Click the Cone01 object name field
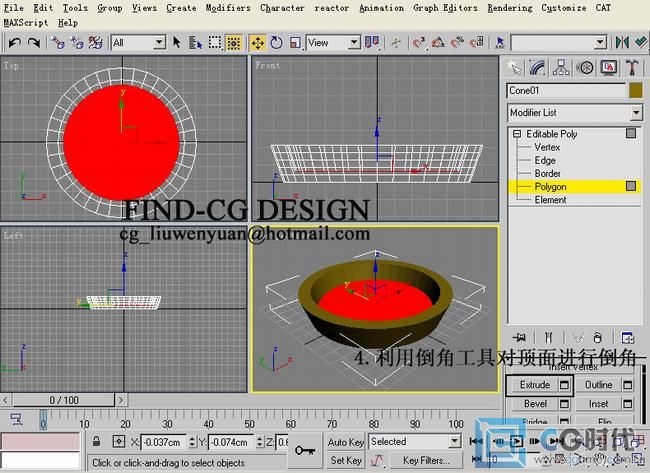Image resolution: width=650 pixels, height=473 pixels. click(566, 91)
